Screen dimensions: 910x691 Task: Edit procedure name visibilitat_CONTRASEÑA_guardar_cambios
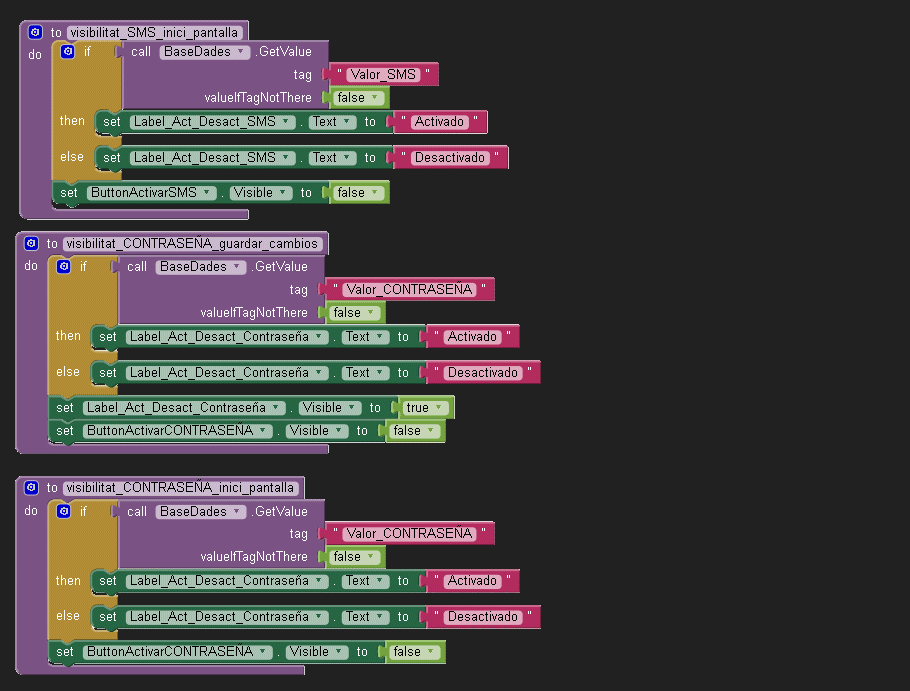point(192,244)
